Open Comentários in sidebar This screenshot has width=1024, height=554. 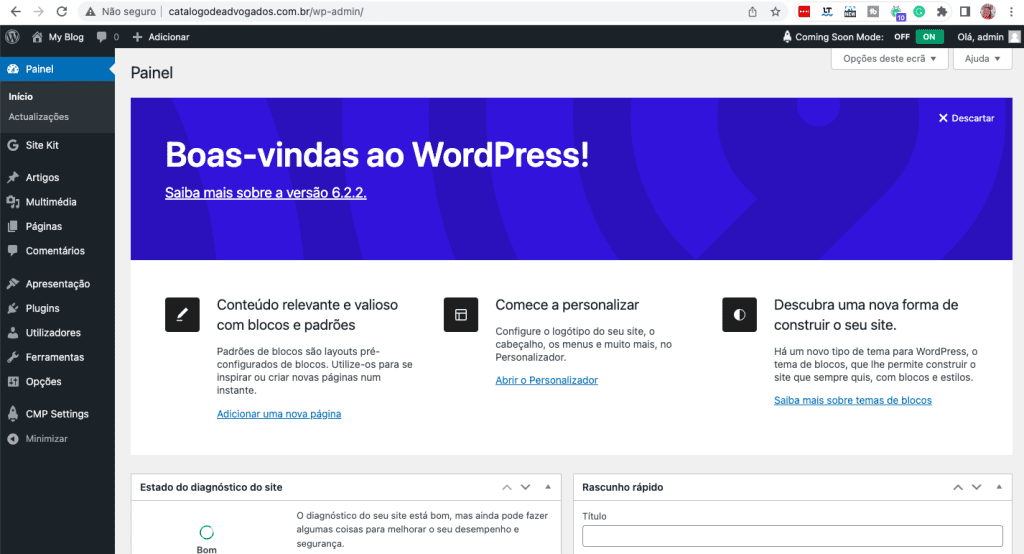[x=55, y=251]
